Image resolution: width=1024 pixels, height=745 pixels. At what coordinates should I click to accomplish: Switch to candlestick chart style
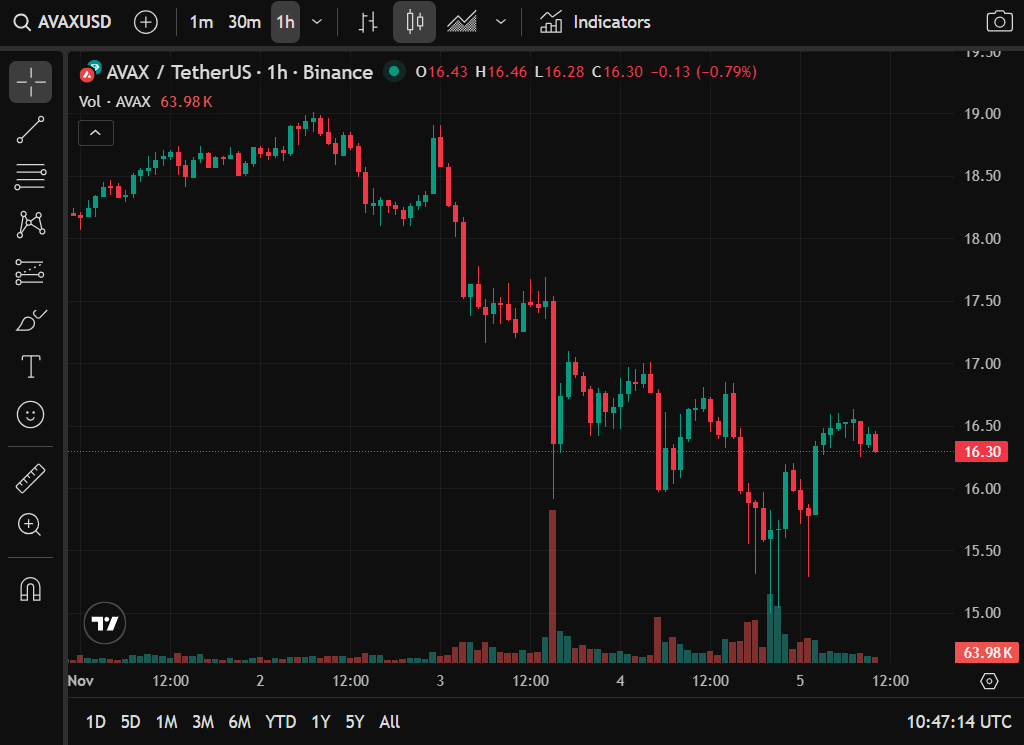pyautogui.click(x=414, y=22)
